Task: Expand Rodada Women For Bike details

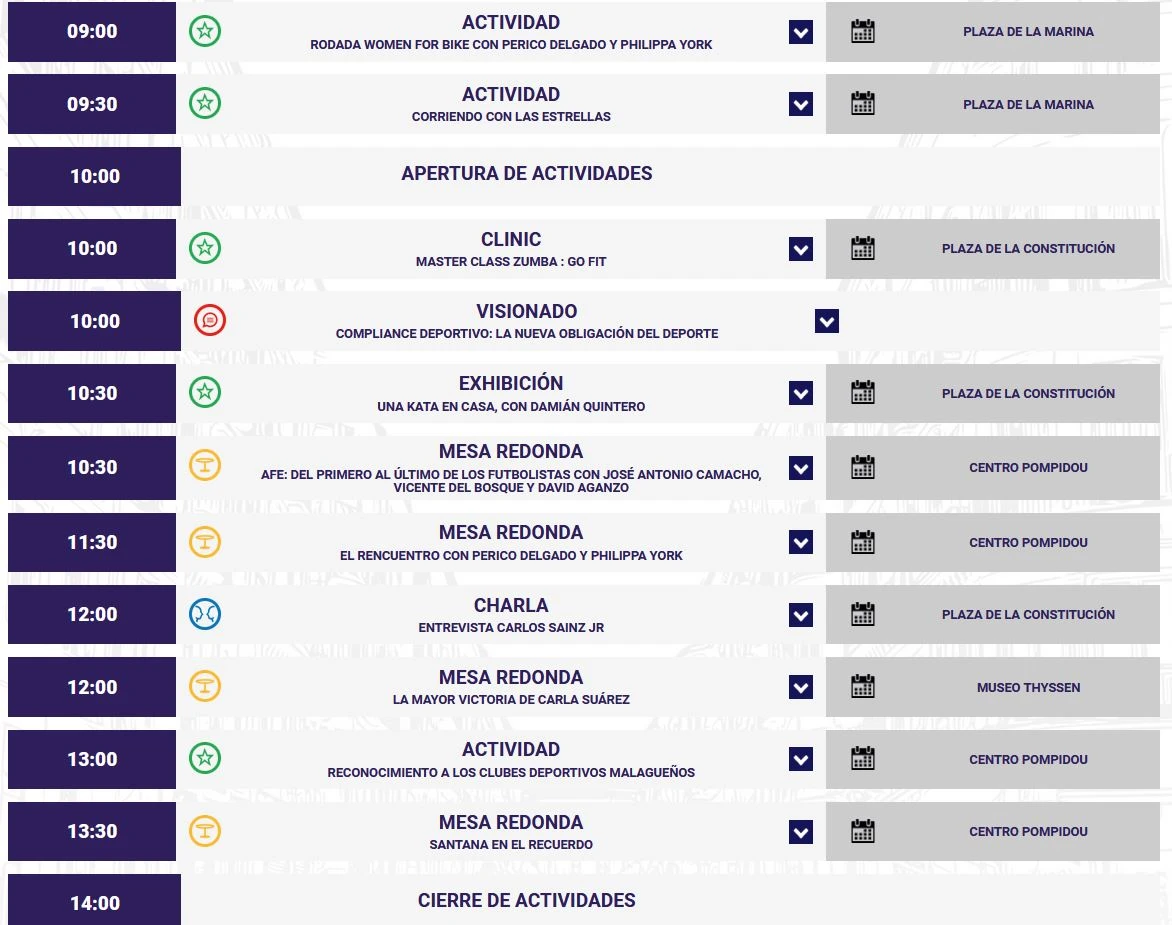Action: click(x=801, y=32)
